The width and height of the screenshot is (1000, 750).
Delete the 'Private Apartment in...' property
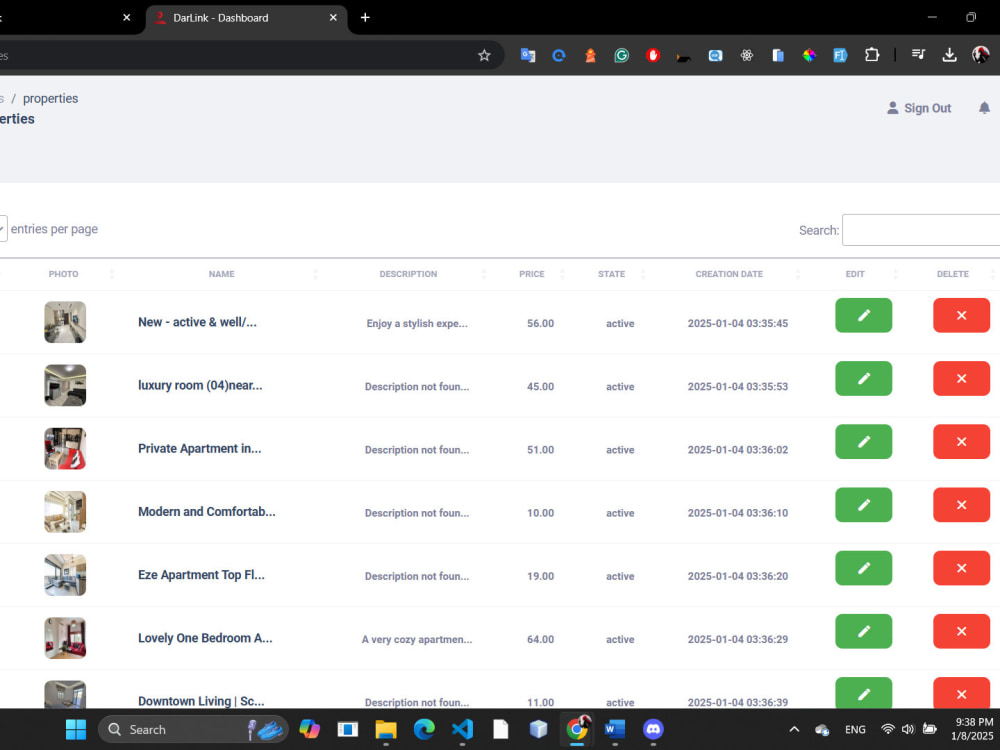(x=961, y=441)
